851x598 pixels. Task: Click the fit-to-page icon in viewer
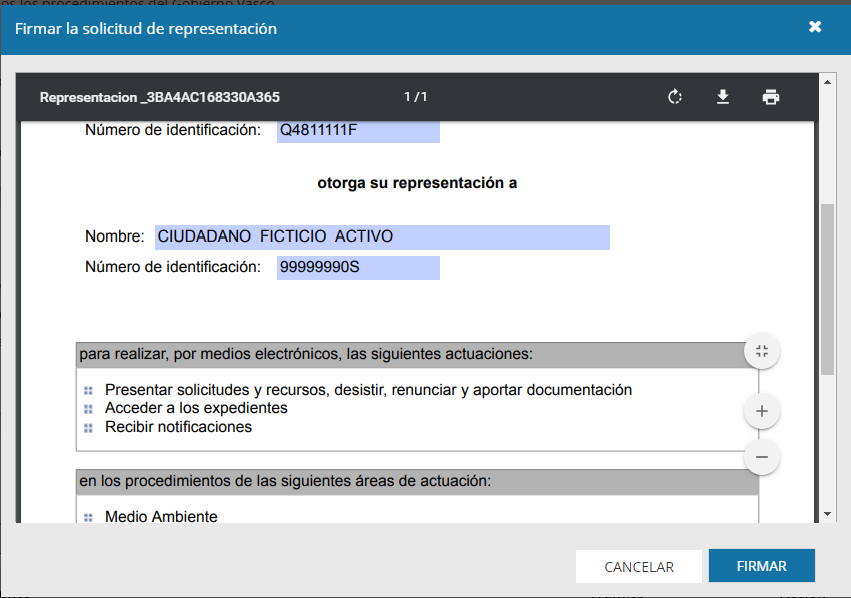point(762,351)
